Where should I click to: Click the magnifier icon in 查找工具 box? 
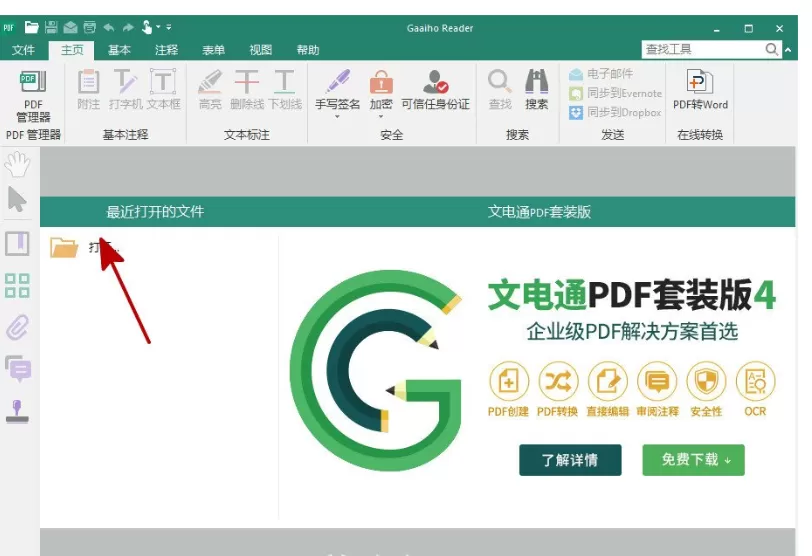click(772, 50)
